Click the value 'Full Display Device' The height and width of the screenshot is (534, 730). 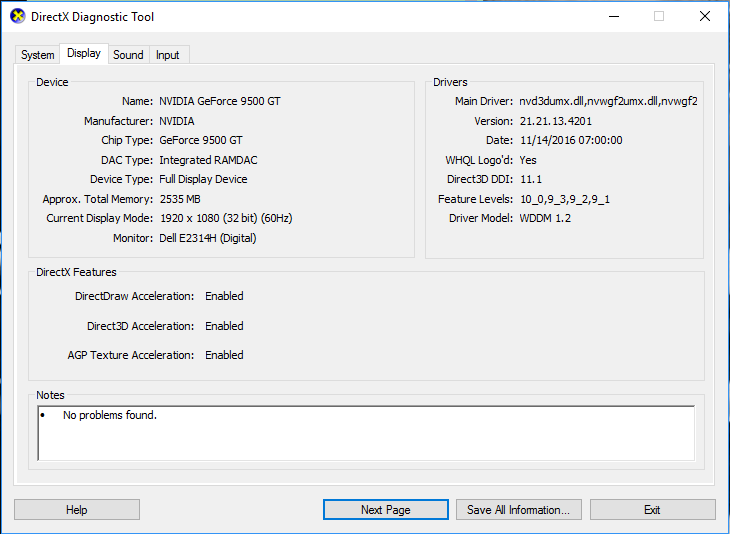[x=203, y=179]
